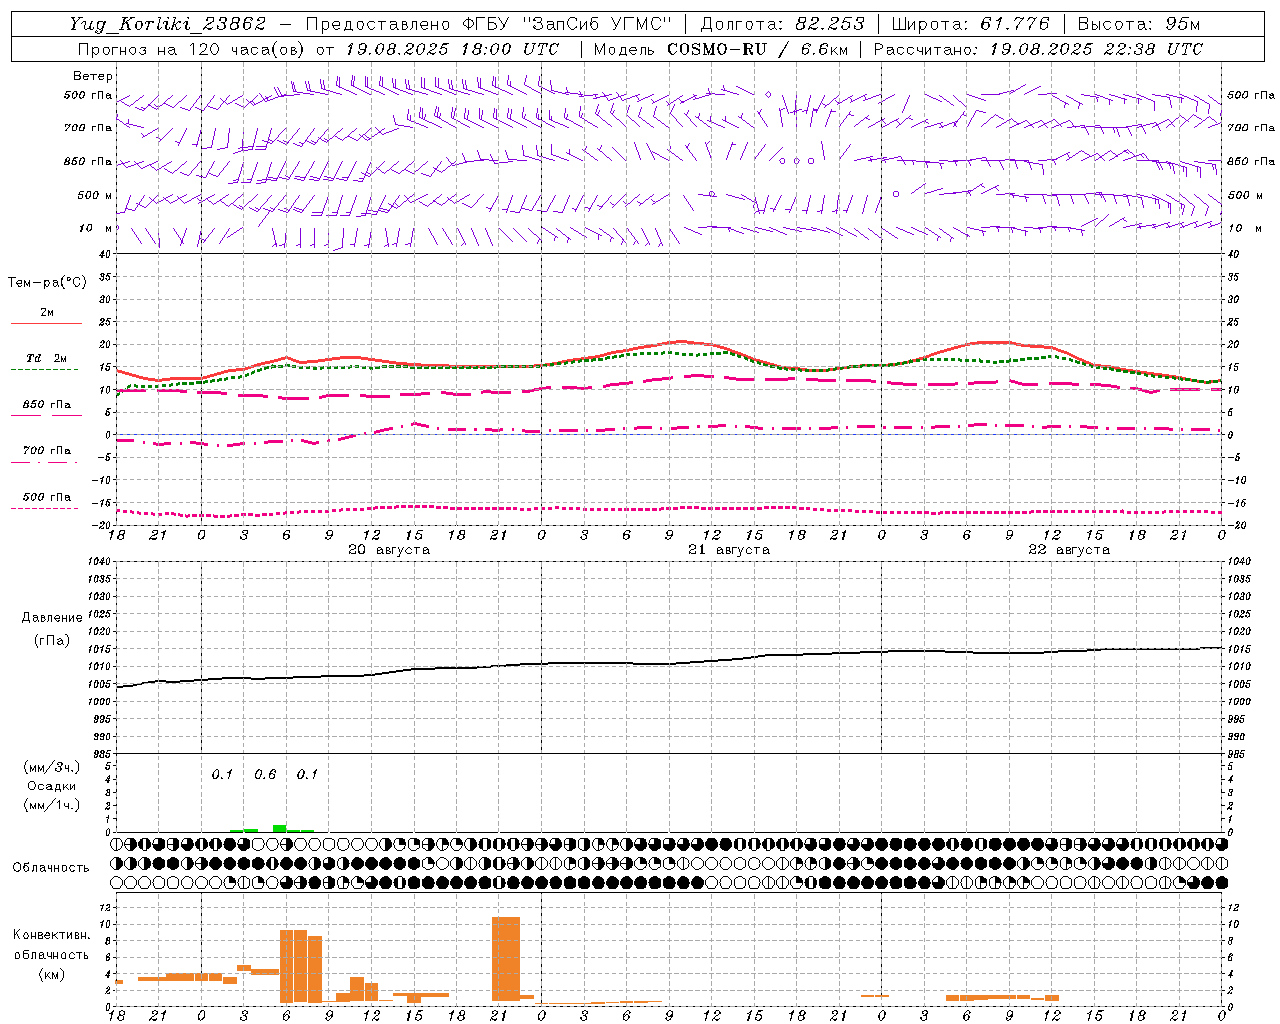Click the 850 гПа temperature legend entry
Screen dimensions: 1280x1024
[x=47, y=405]
